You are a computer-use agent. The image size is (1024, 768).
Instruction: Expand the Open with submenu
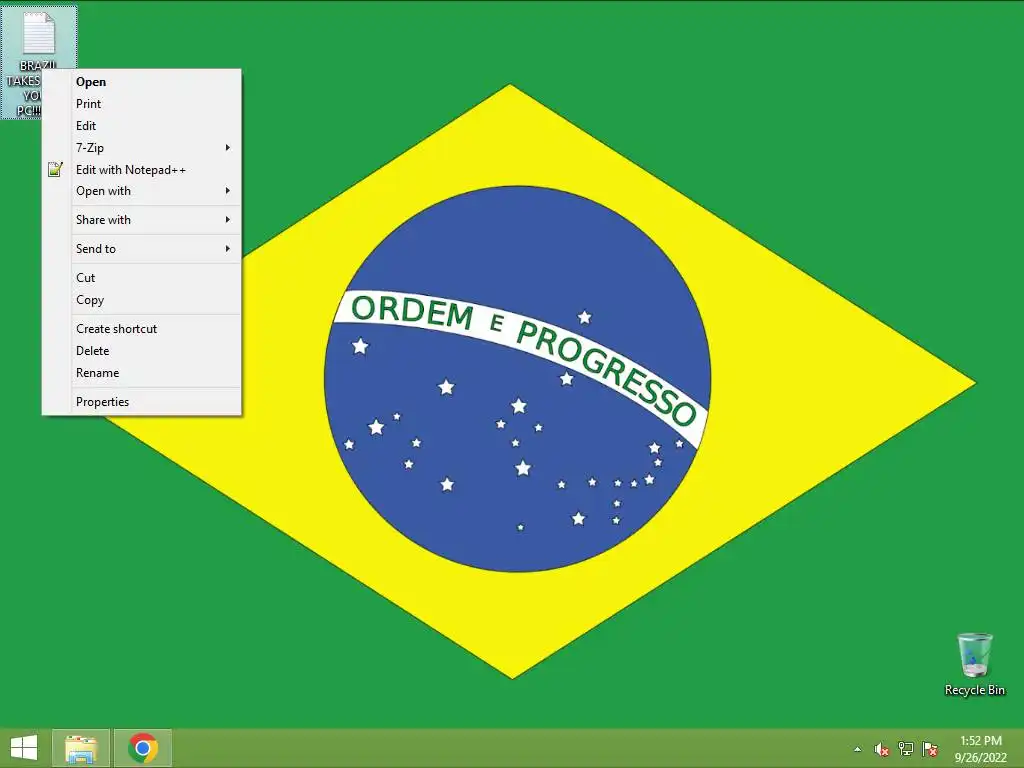pos(142,191)
